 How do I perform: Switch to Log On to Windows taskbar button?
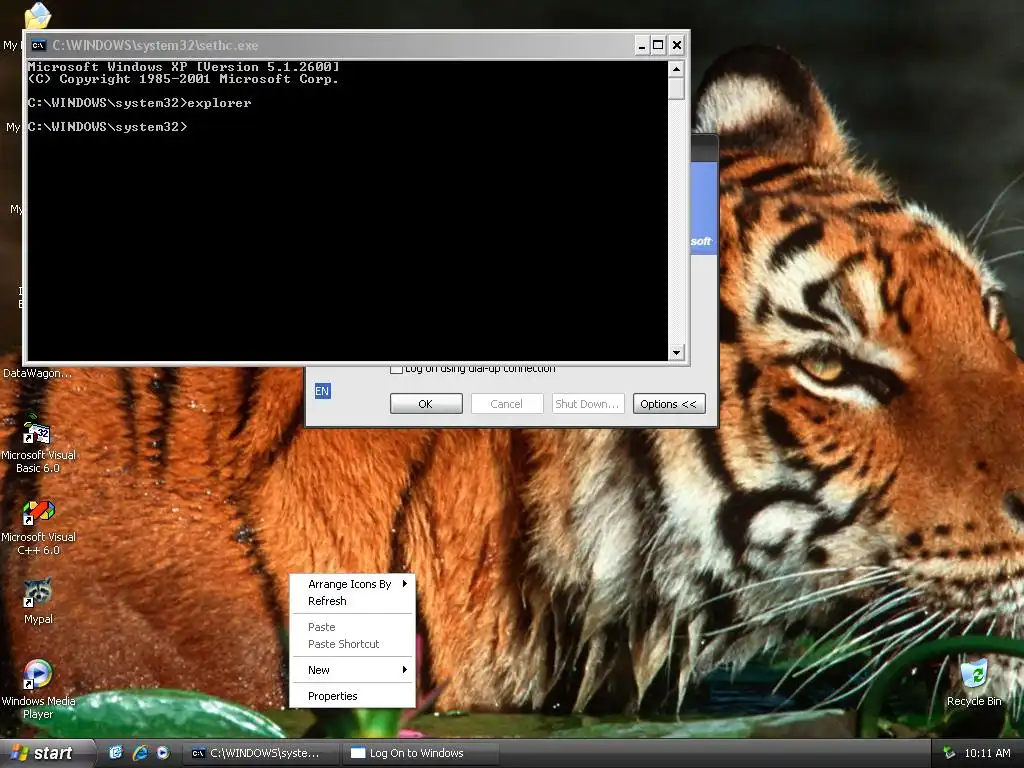[419, 753]
